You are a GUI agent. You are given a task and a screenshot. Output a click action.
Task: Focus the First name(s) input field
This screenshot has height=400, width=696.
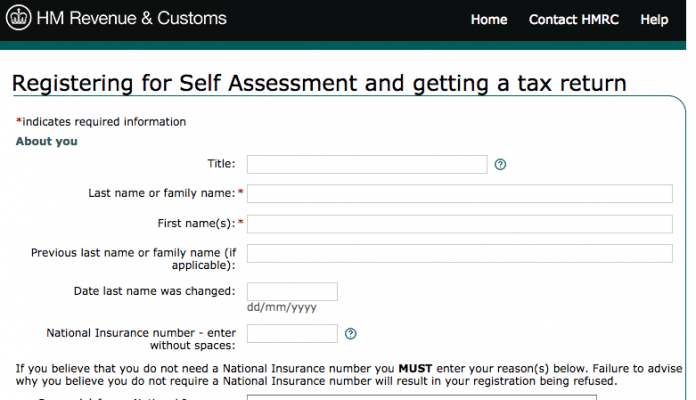(459, 224)
